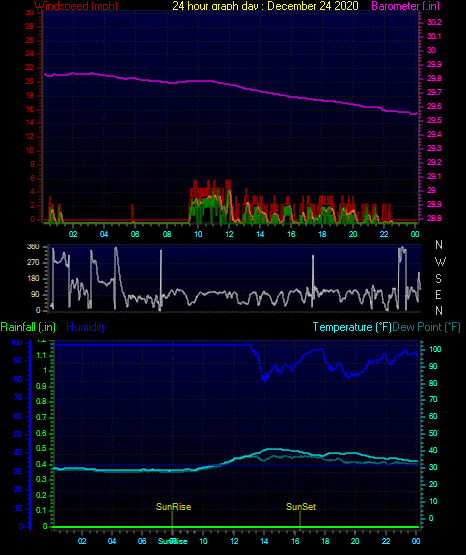Click the Barometer (.in) axis label

(405, 6)
